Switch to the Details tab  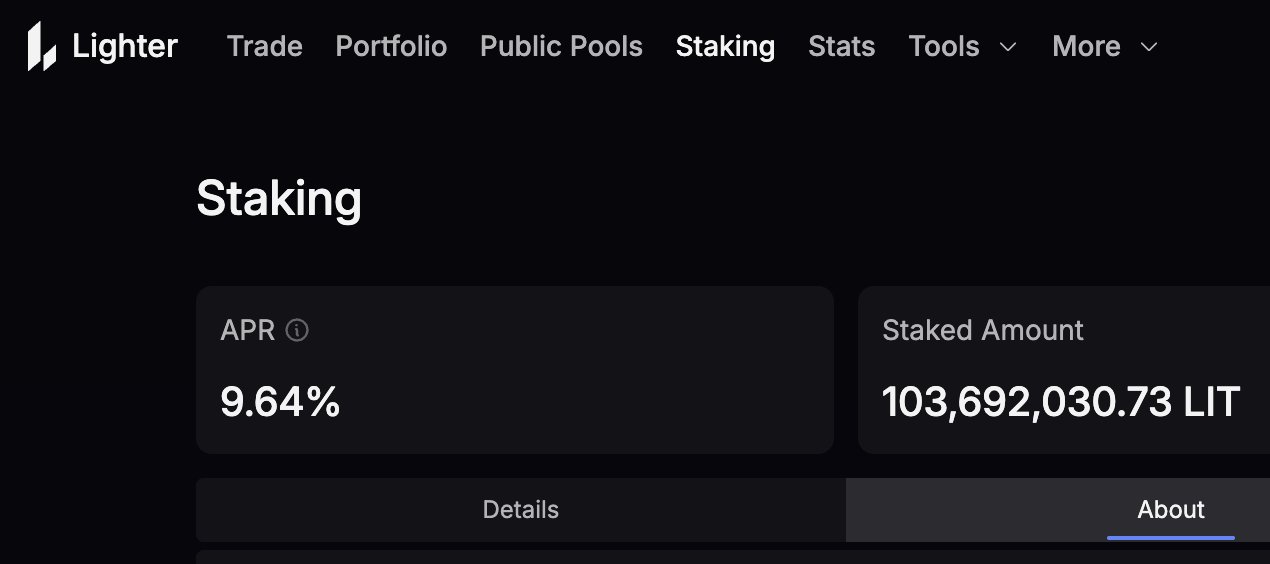point(520,510)
